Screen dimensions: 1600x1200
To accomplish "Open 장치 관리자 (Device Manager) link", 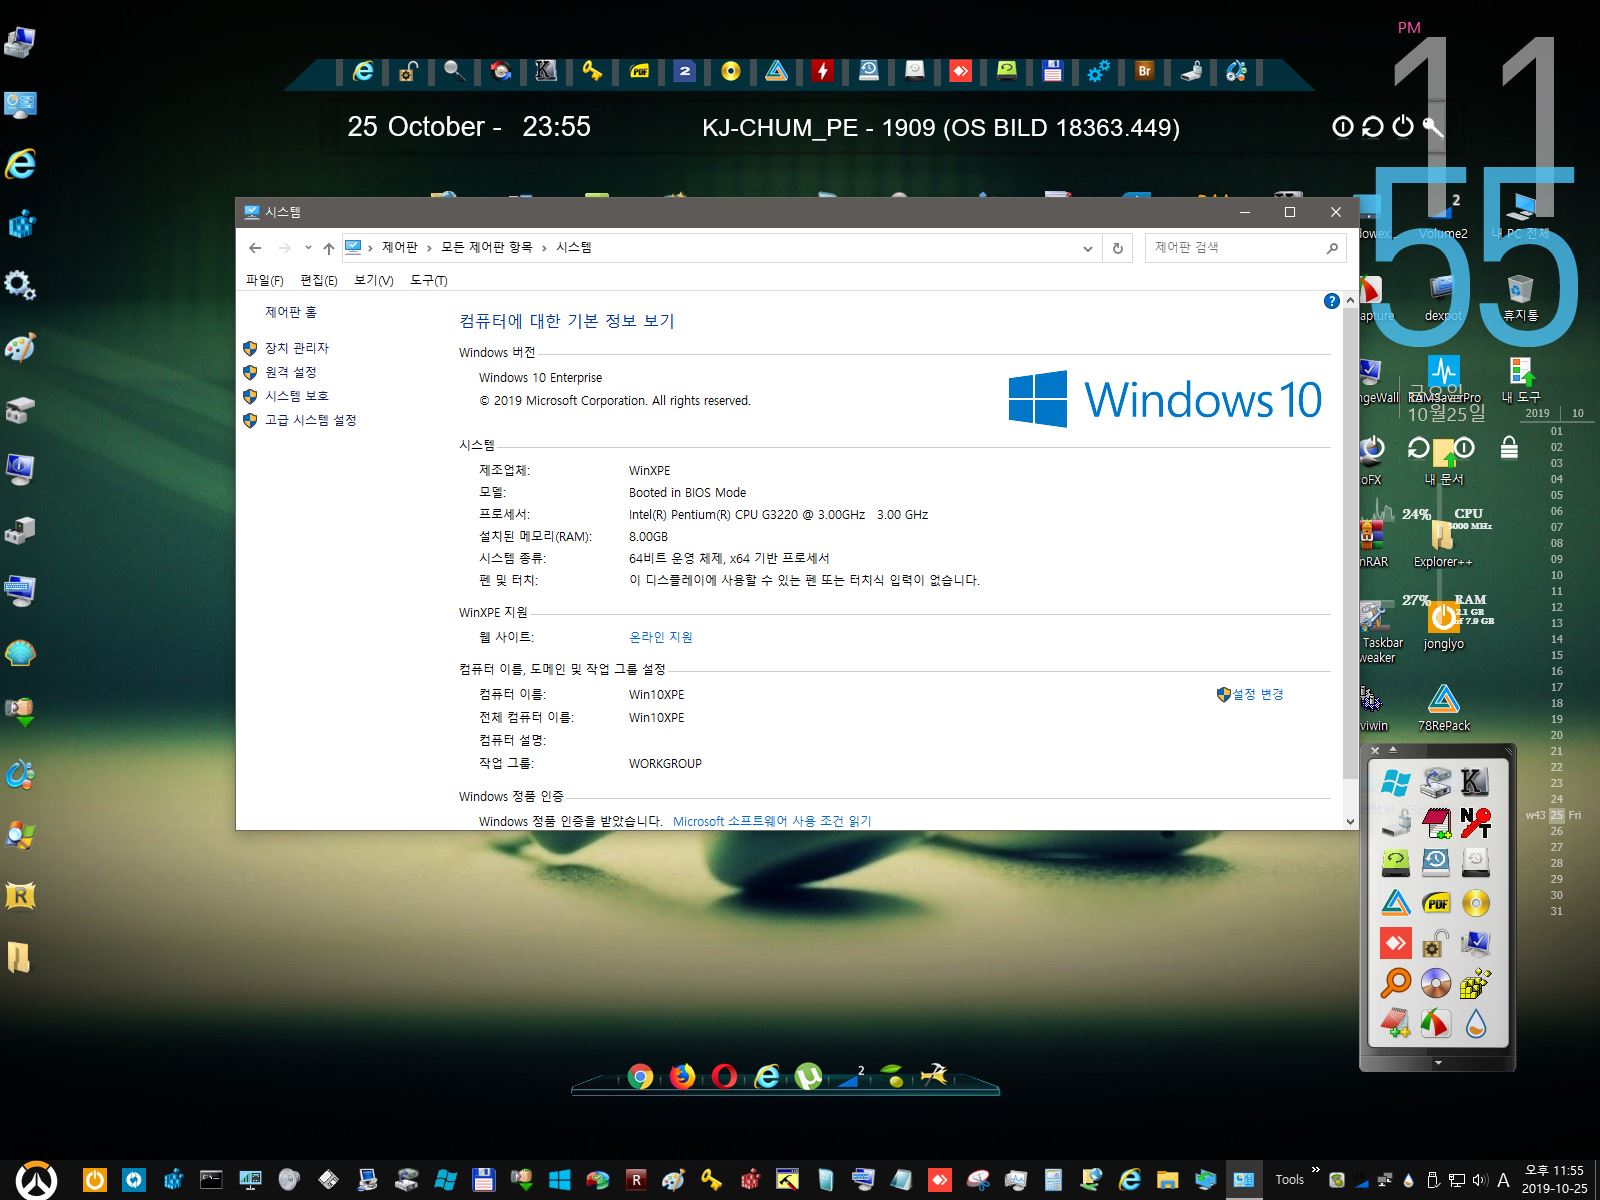I will pyautogui.click(x=297, y=348).
